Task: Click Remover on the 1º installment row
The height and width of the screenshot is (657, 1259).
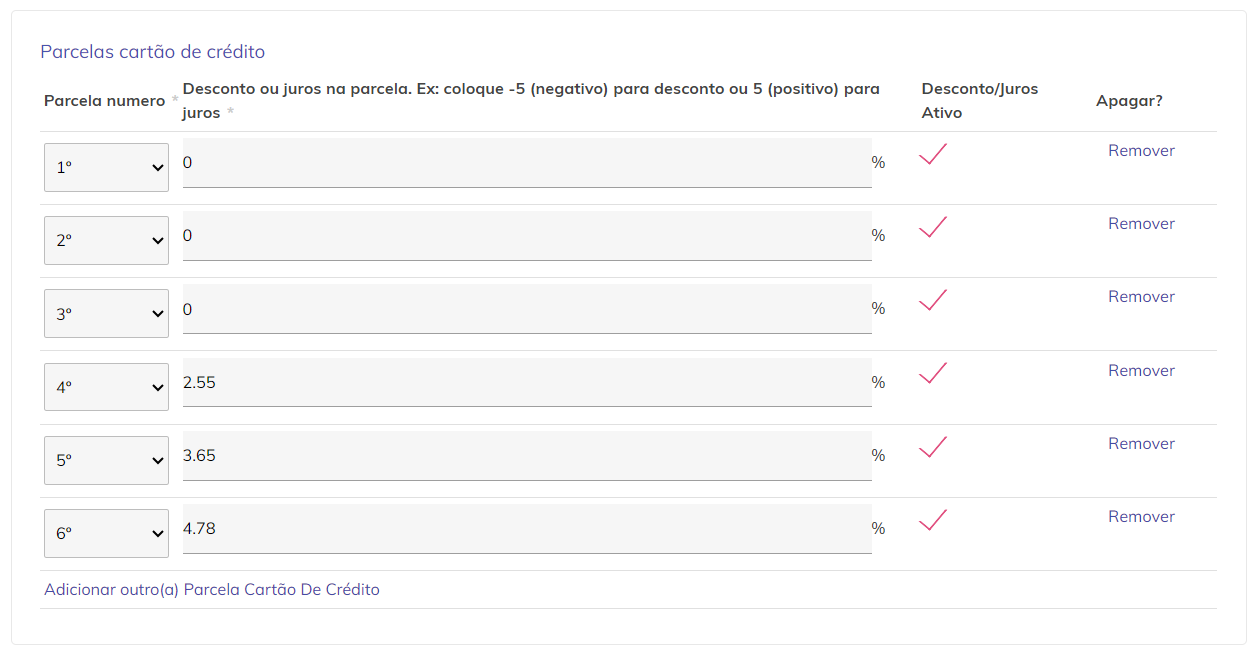Action: pyautogui.click(x=1141, y=151)
